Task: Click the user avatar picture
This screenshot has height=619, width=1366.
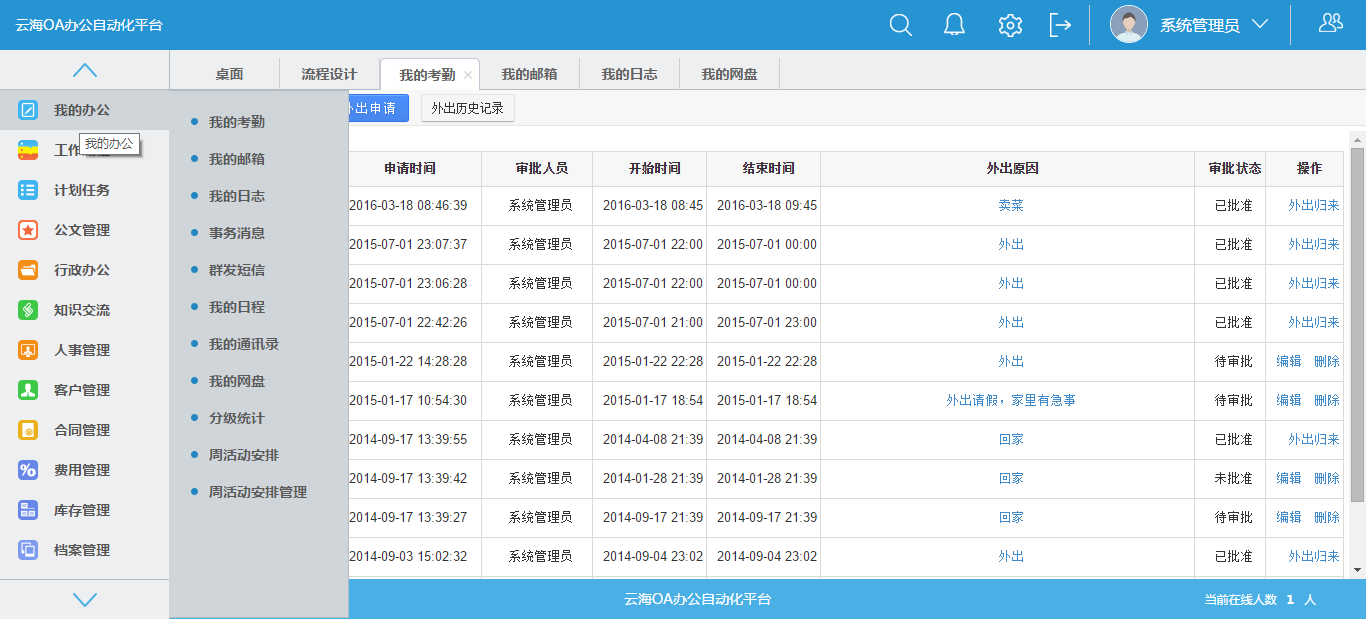Action: click(x=1129, y=25)
